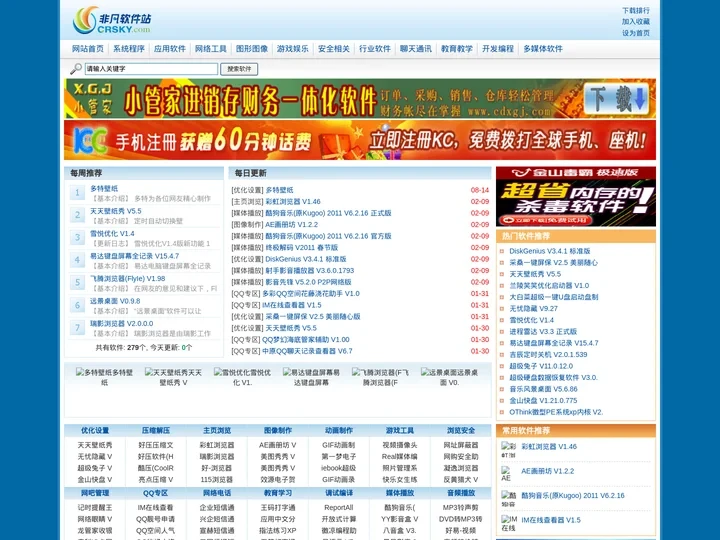Open 教育教学 category in navigation
This screenshot has width=720, height=540.
(x=456, y=49)
